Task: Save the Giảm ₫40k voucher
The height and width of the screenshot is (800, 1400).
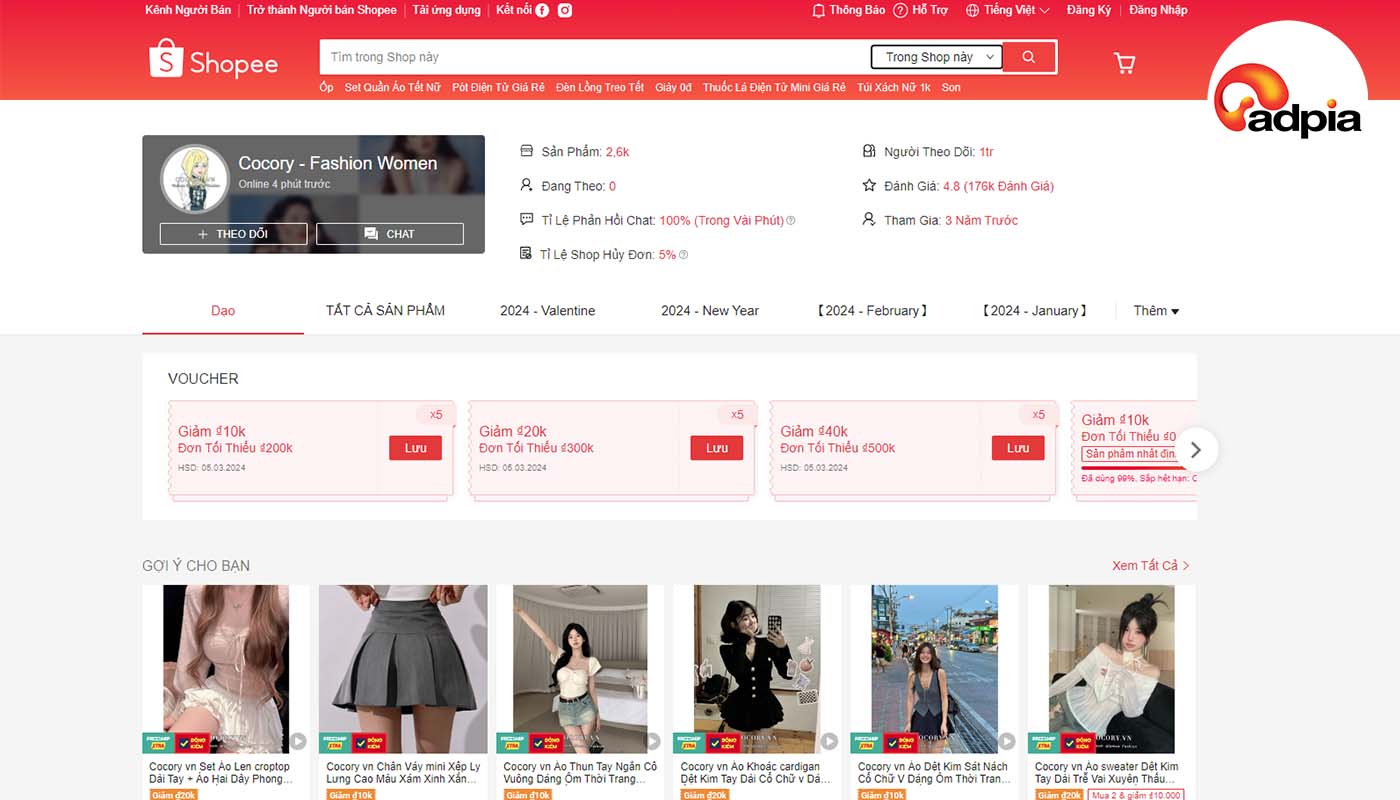Action: pyautogui.click(x=1018, y=448)
